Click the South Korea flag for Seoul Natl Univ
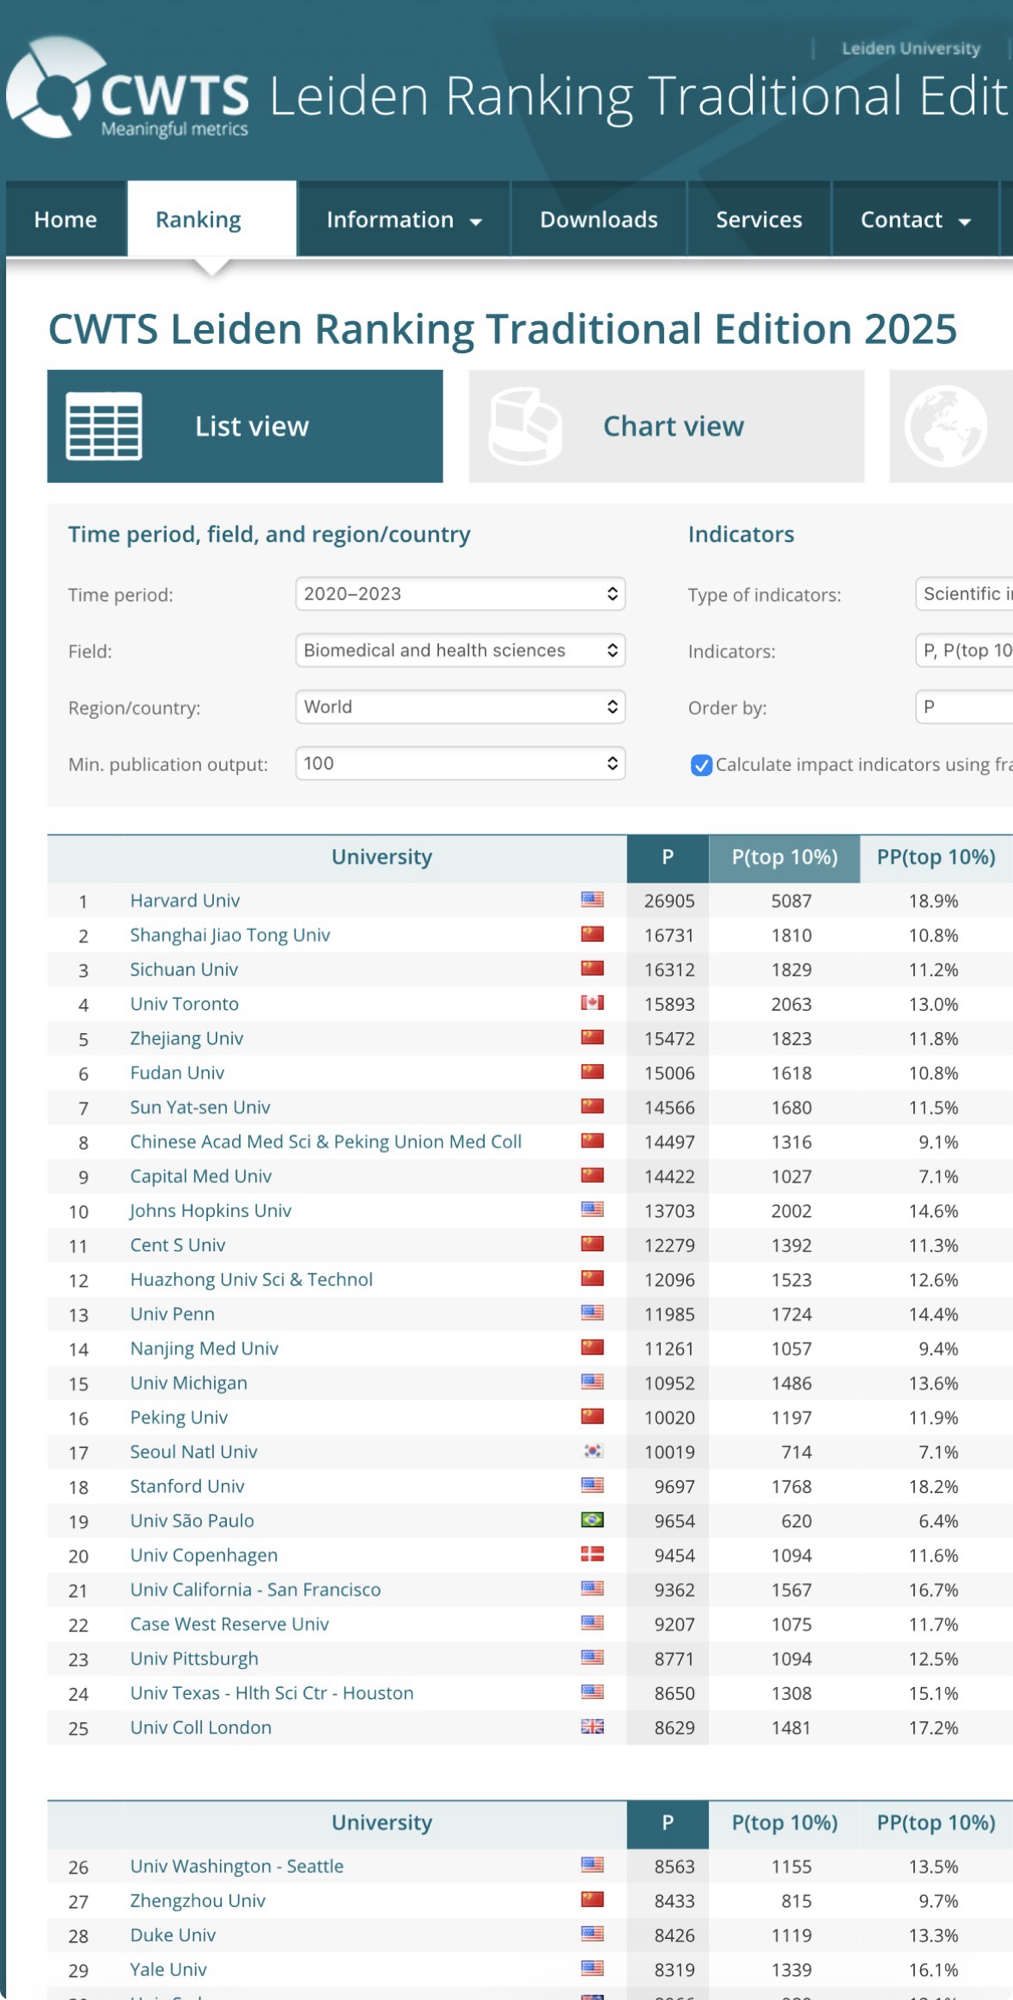The image size is (1013, 2000). [x=592, y=1451]
